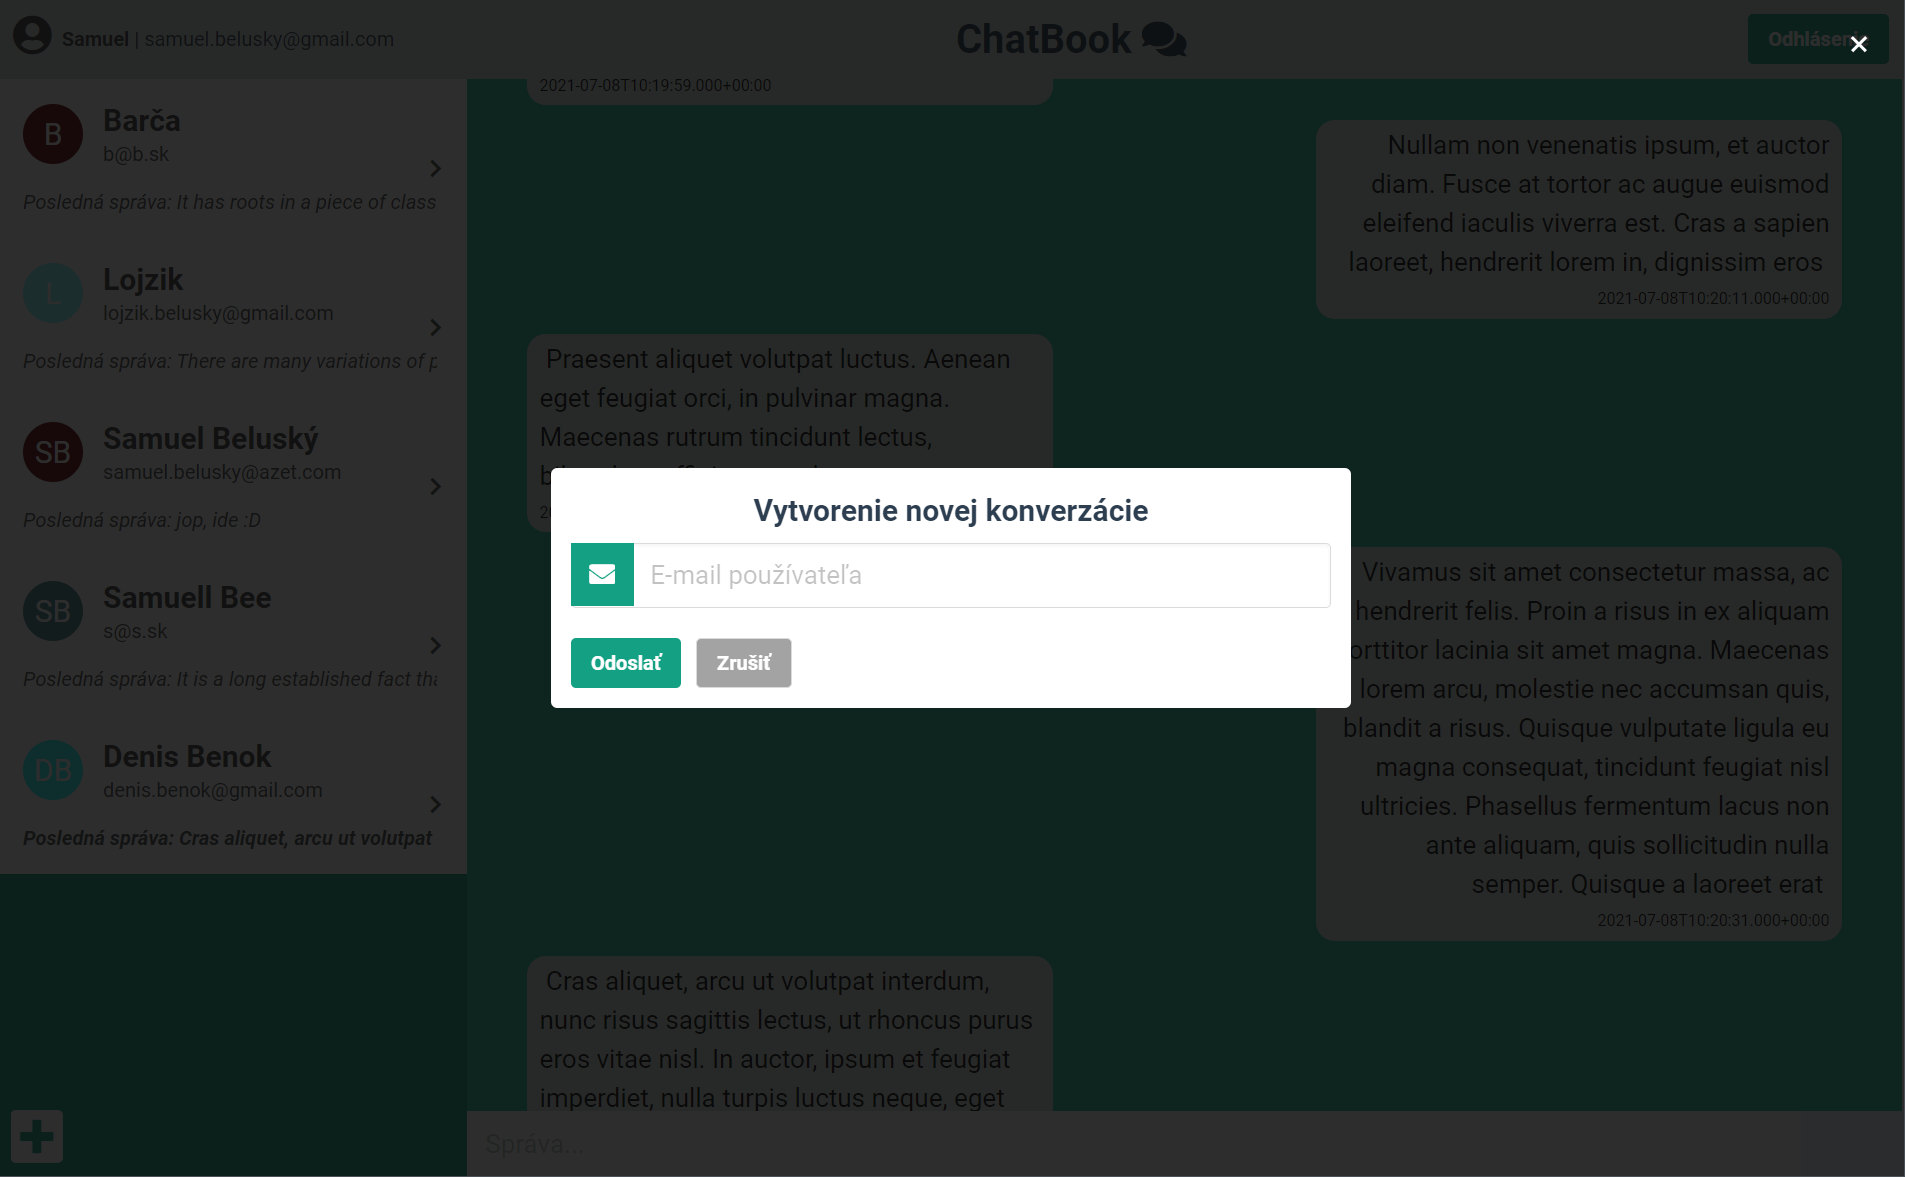The width and height of the screenshot is (1905, 1177).
Task: Click last message 'It is a long established fact'
Action: pyautogui.click(x=230, y=679)
